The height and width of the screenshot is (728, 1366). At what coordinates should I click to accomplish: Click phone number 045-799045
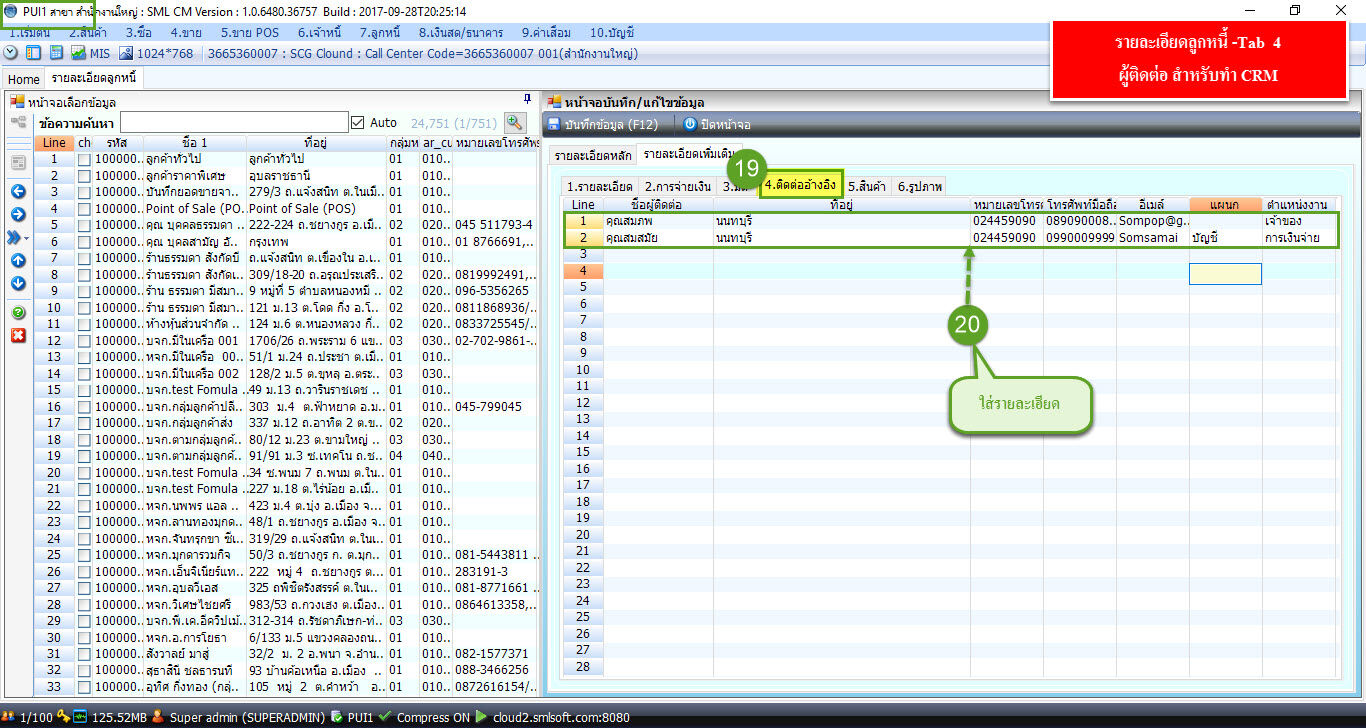click(488, 407)
